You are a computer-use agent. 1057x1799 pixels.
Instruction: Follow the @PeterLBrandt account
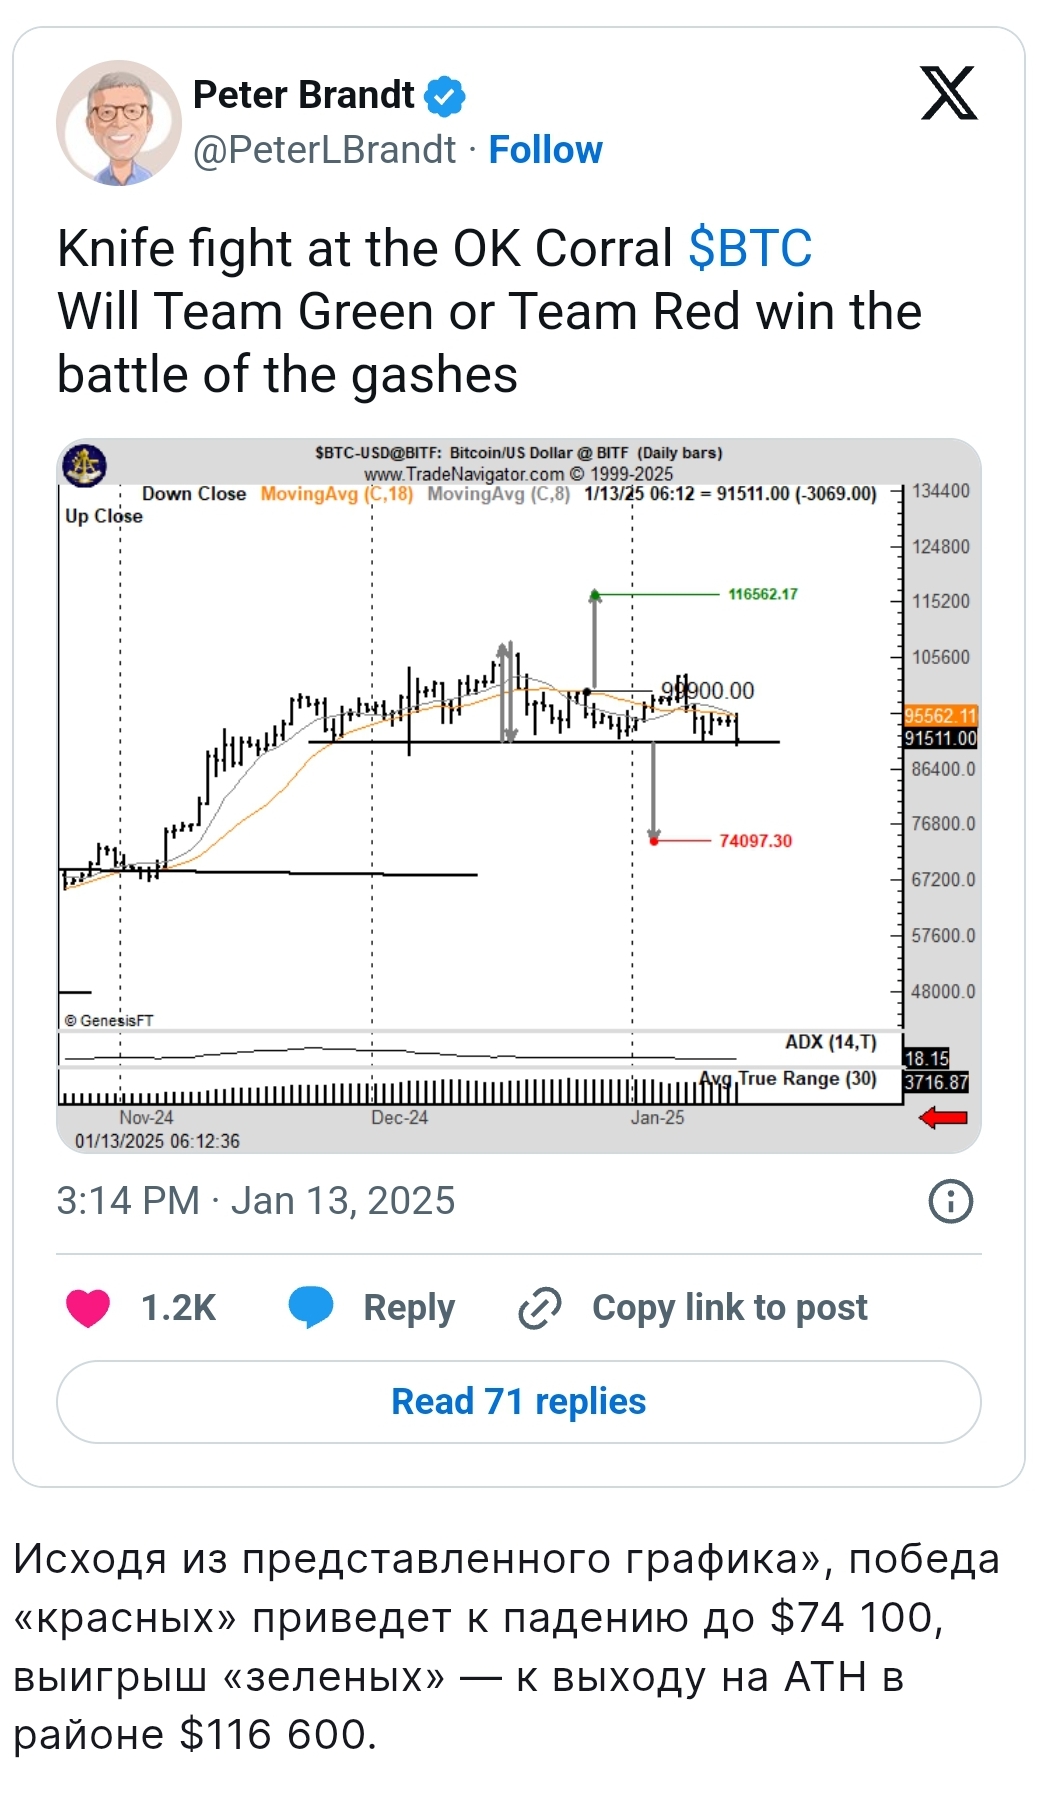pyautogui.click(x=545, y=150)
